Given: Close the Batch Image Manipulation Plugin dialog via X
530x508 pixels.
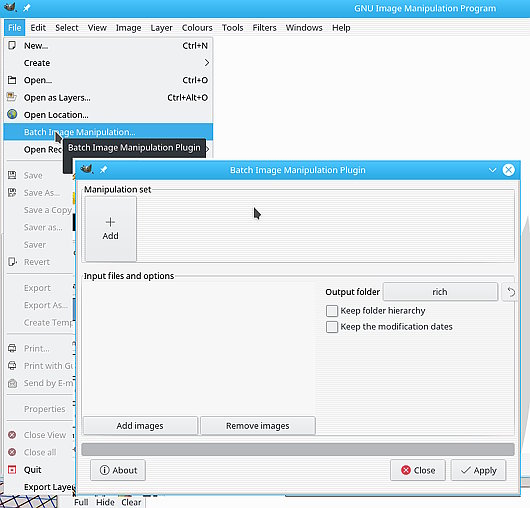Looking at the screenshot, I should pos(508,170).
